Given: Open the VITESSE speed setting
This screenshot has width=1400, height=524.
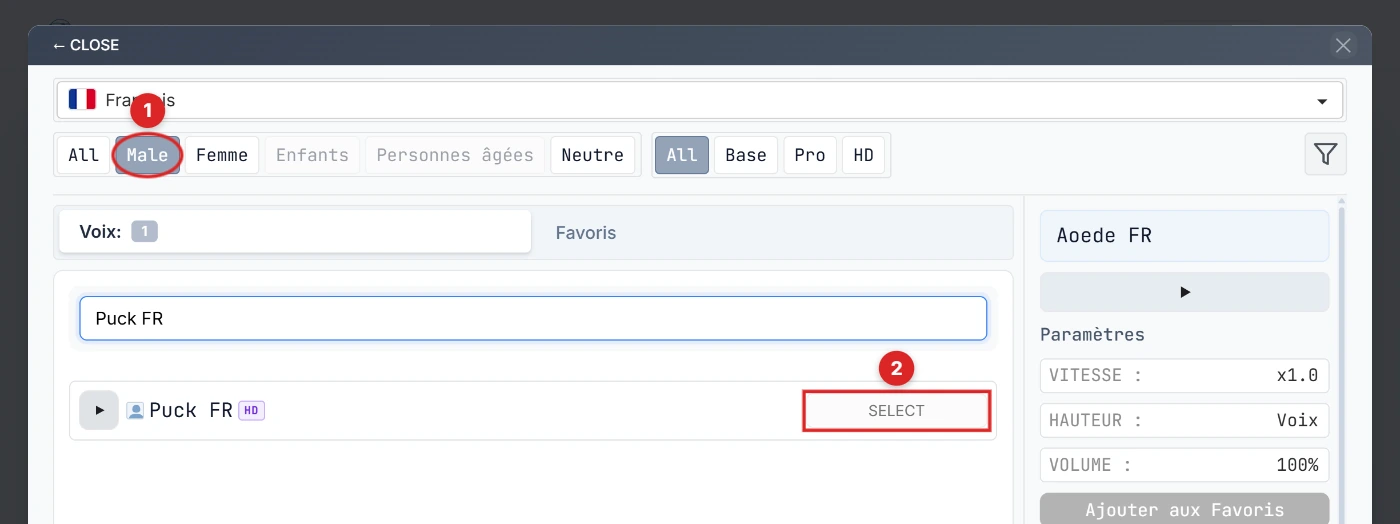Looking at the screenshot, I should 1184,376.
